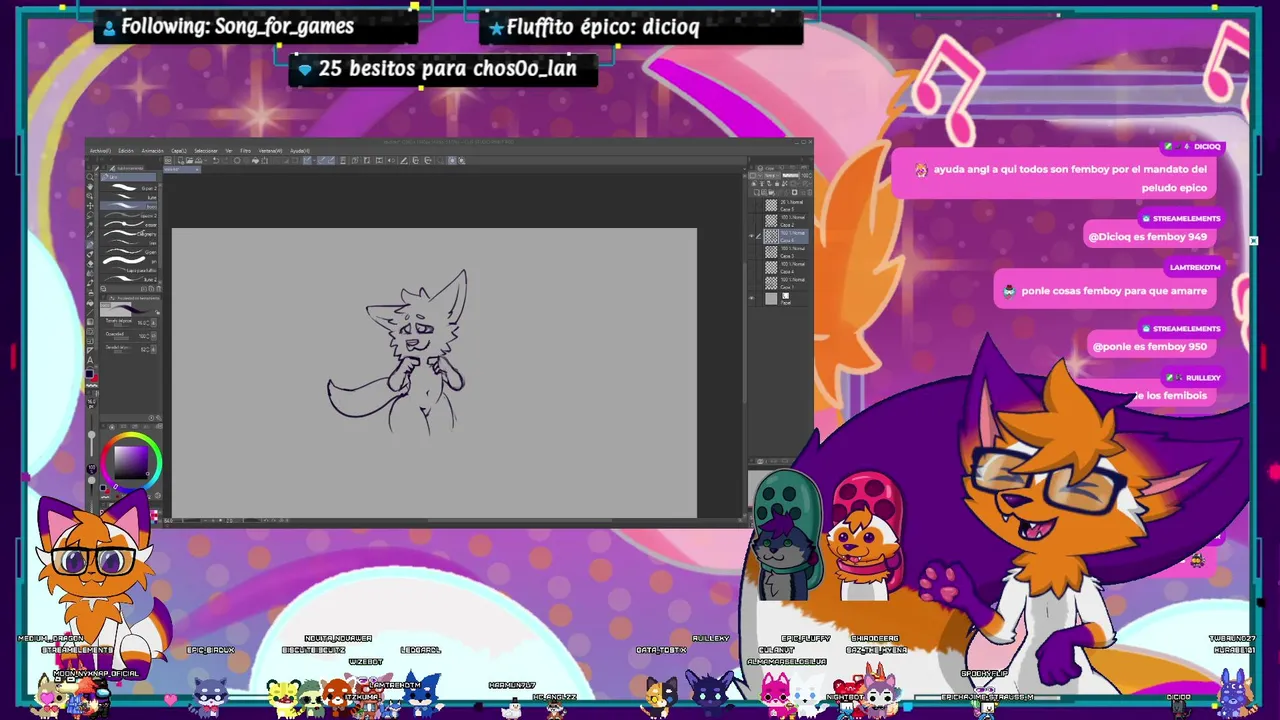Image resolution: width=1280 pixels, height=720 pixels.
Task: Select the Move Layer tool
Action: click(90, 206)
